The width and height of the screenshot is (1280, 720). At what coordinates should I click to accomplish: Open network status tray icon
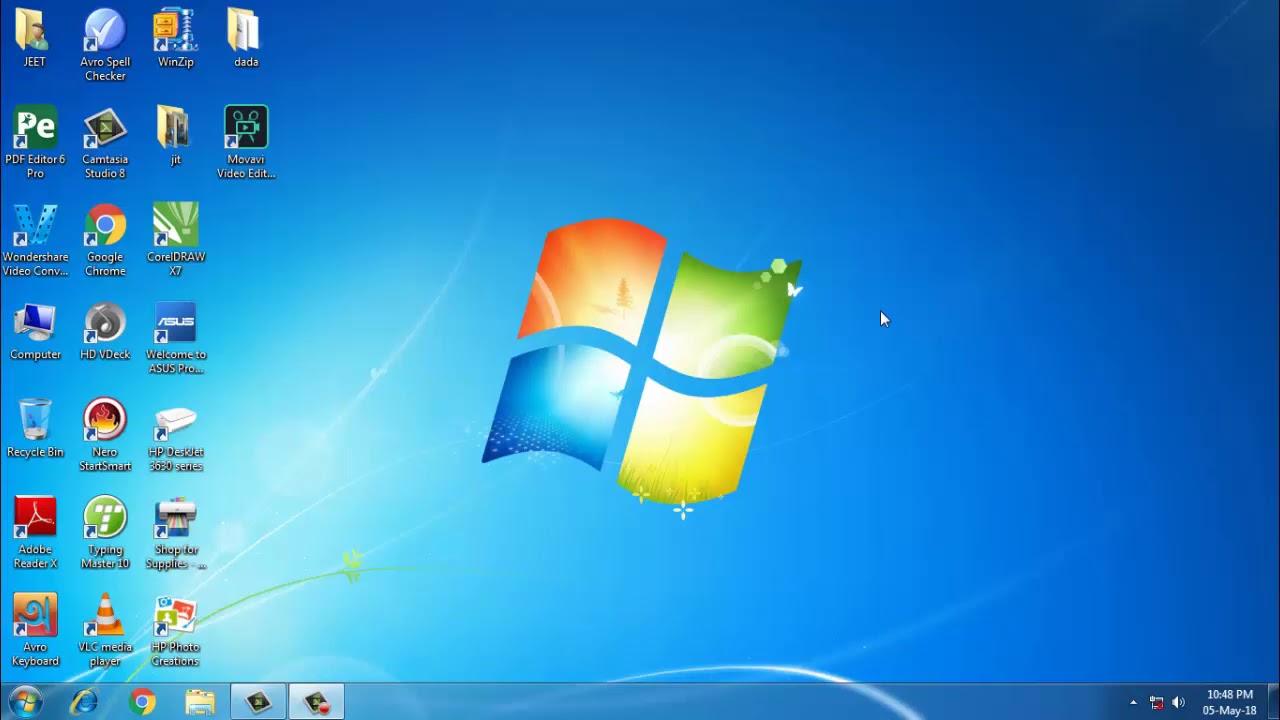[1157, 702]
